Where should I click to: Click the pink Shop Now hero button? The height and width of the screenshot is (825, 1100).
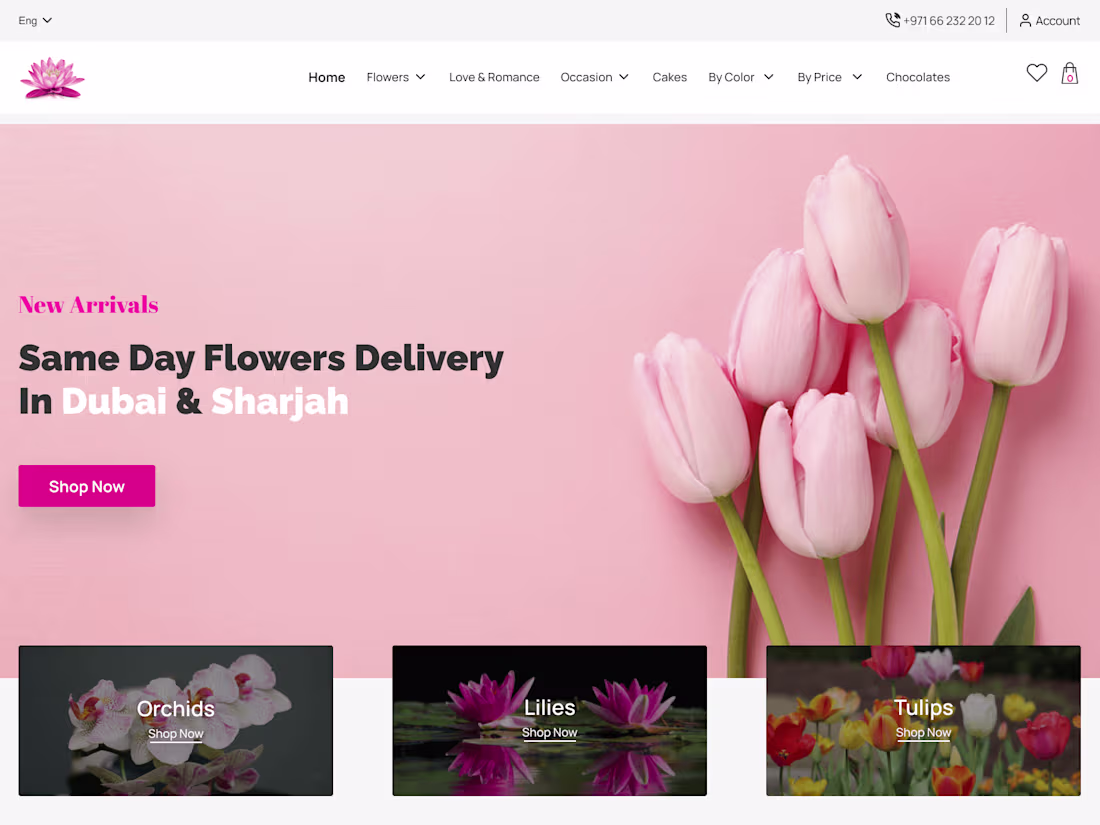pyautogui.click(x=86, y=486)
